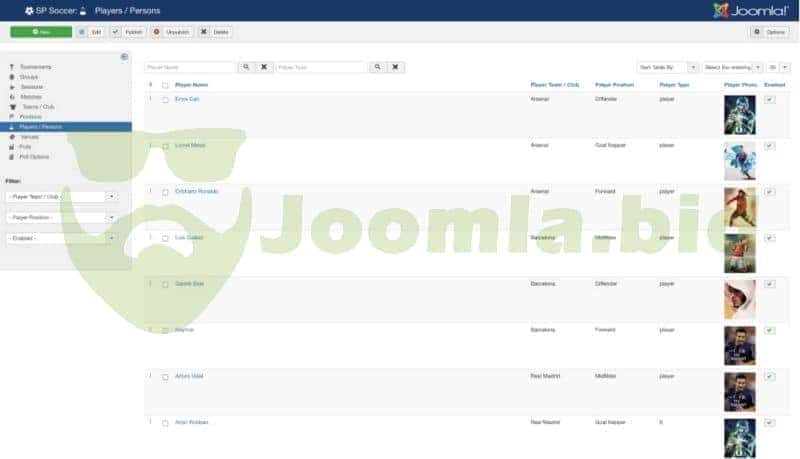Viewport: 800px width, 459px height.
Task: Click the Joomla logo in the header
Action: (x=751, y=10)
